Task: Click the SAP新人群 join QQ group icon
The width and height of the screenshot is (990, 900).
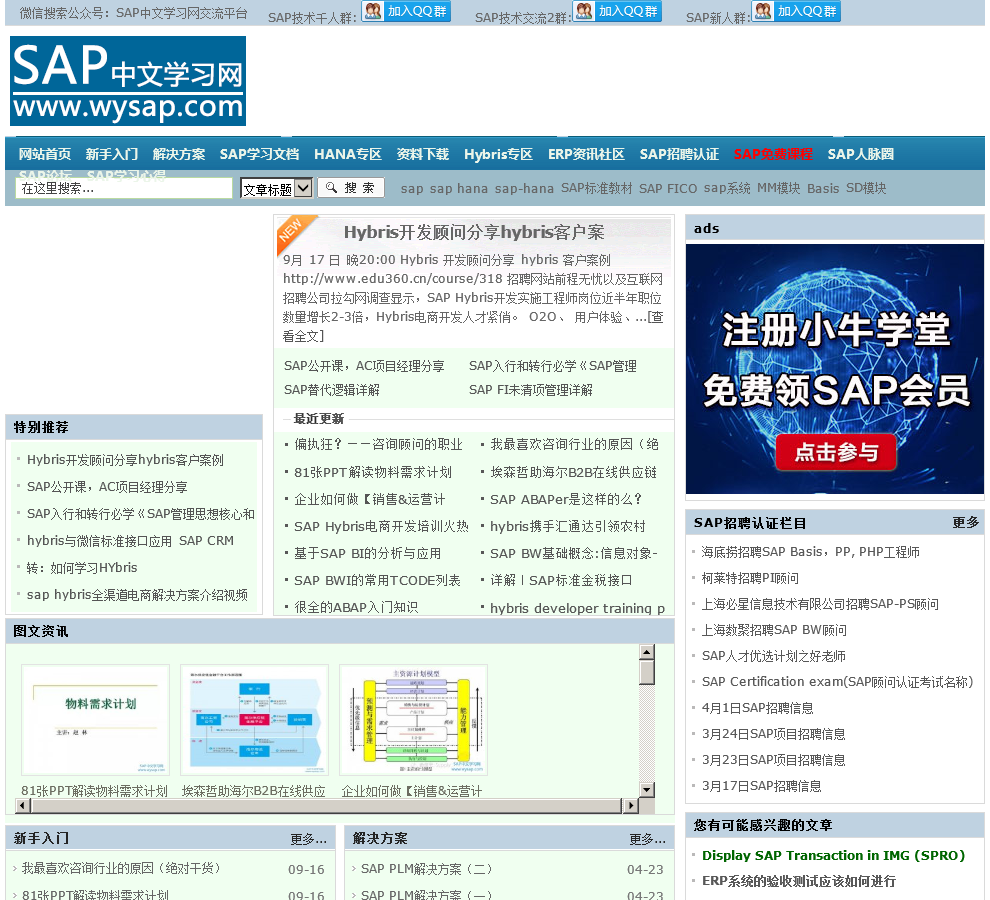Action: click(796, 12)
